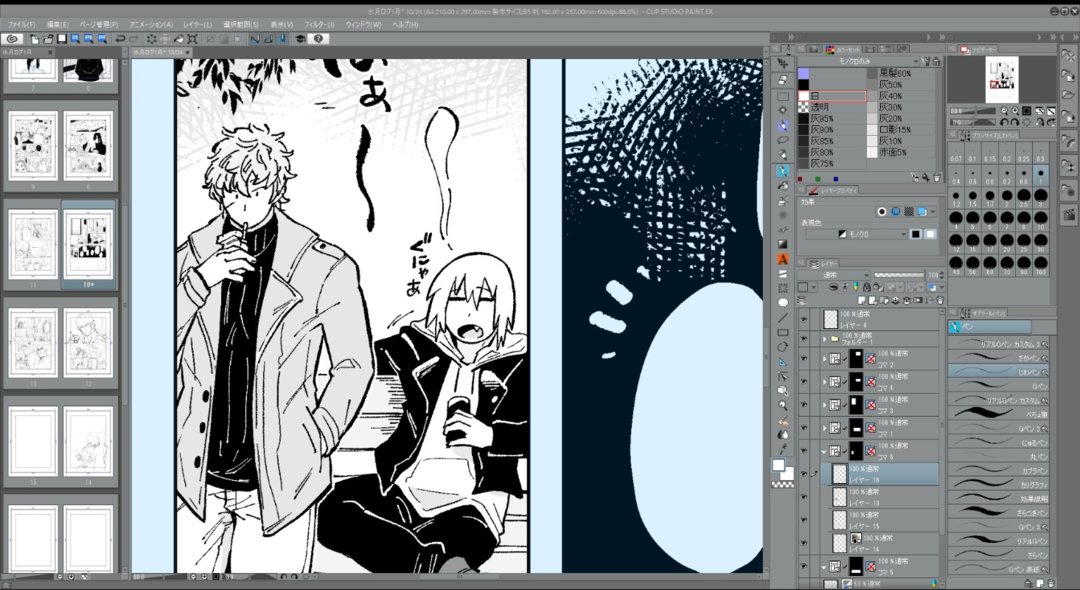The image size is (1080, 590).
Task: Select the Zoom magnifier tool
Action: click(782, 405)
